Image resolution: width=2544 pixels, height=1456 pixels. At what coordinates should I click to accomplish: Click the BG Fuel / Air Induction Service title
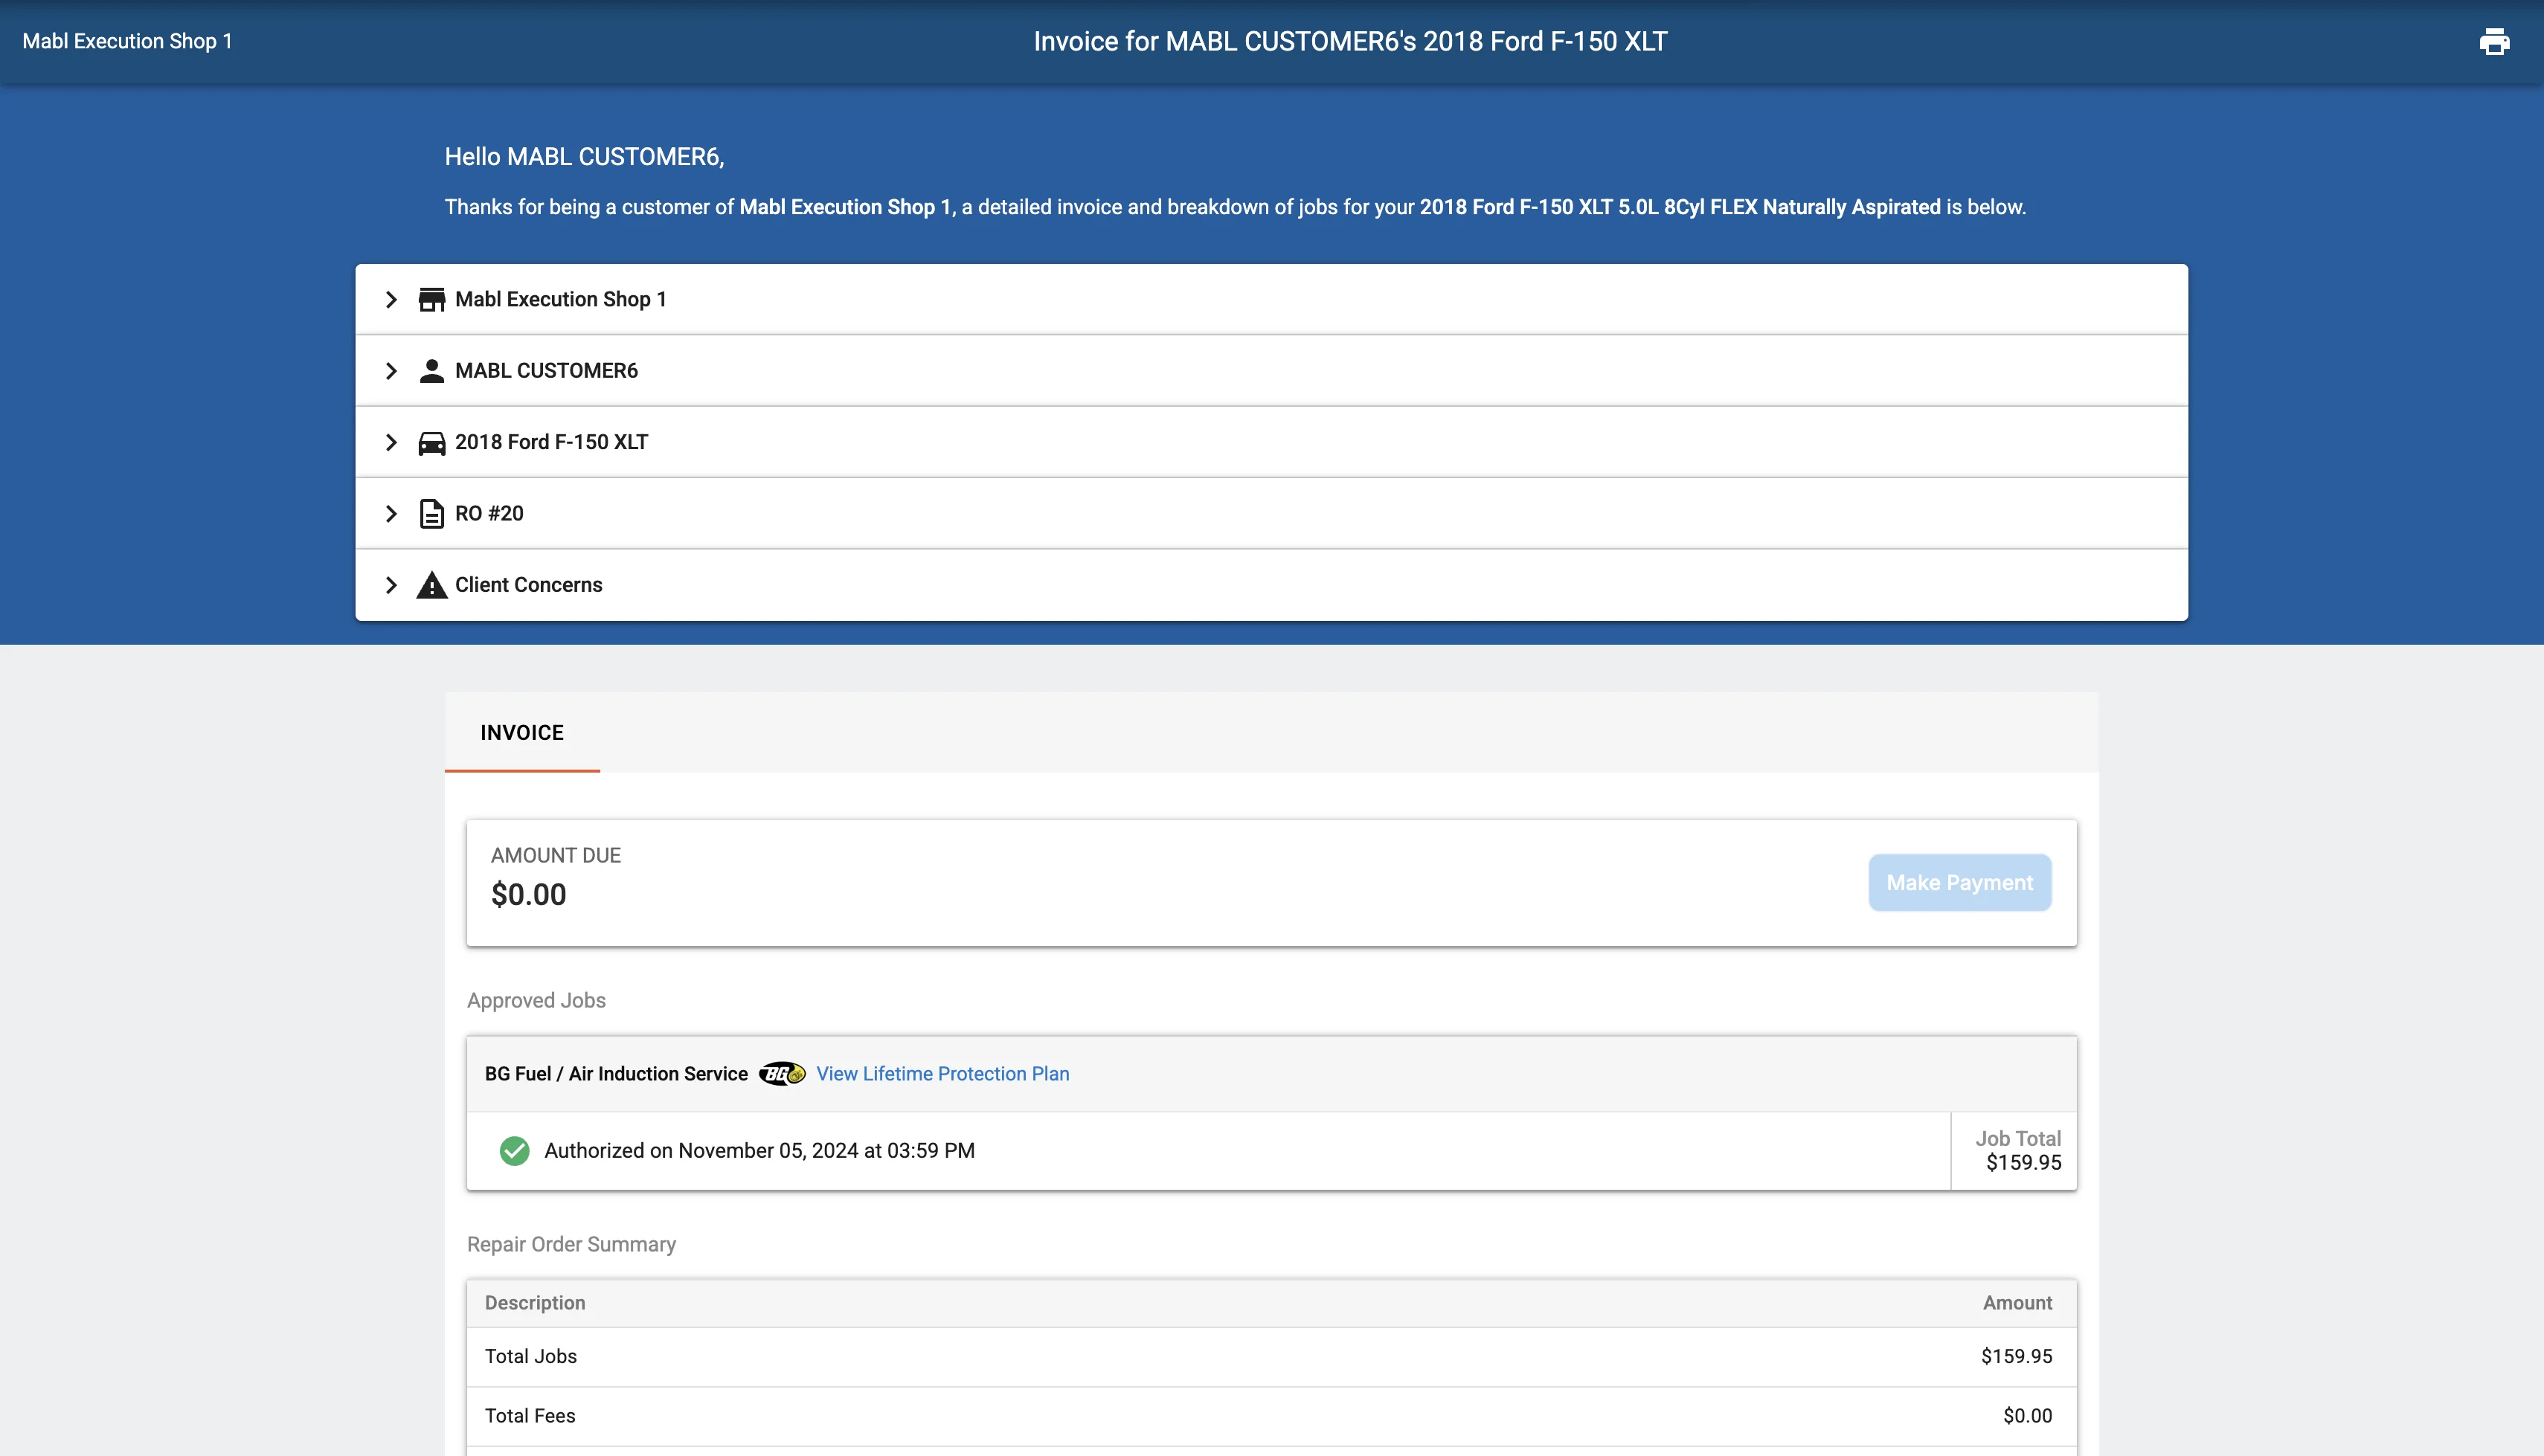coord(616,1074)
